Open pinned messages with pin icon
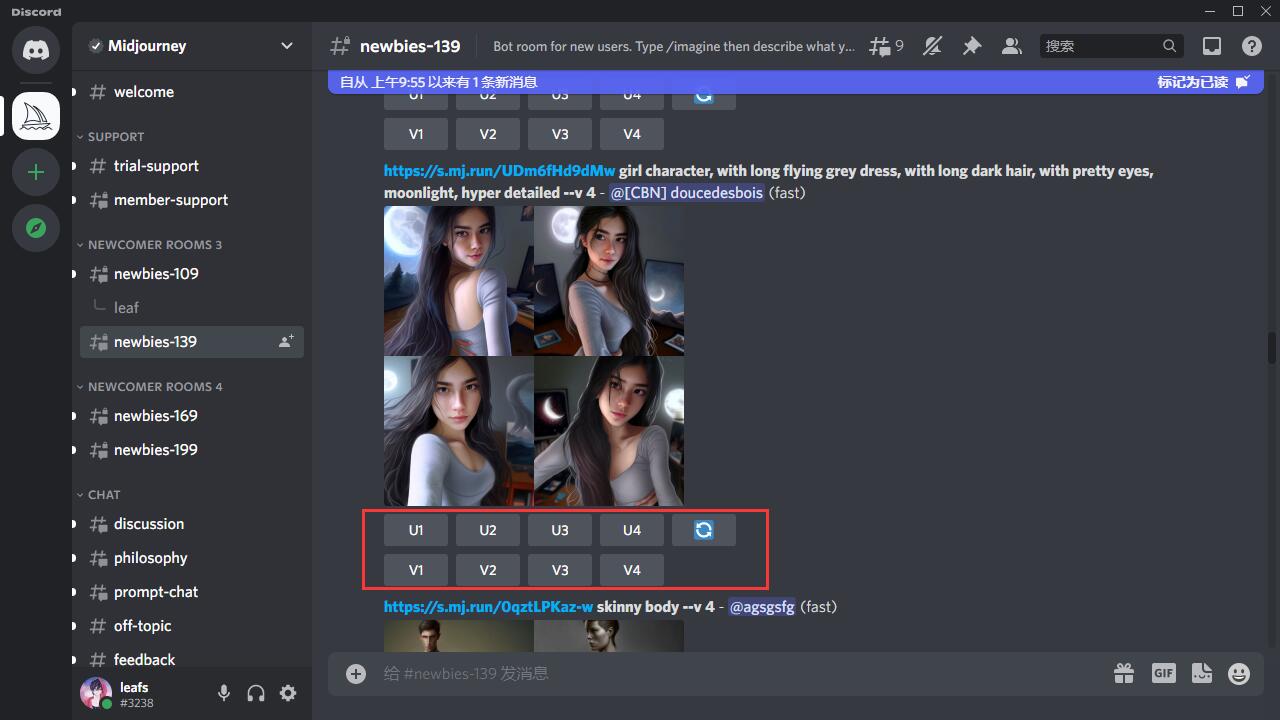 pyautogui.click(x=971, y=46)
